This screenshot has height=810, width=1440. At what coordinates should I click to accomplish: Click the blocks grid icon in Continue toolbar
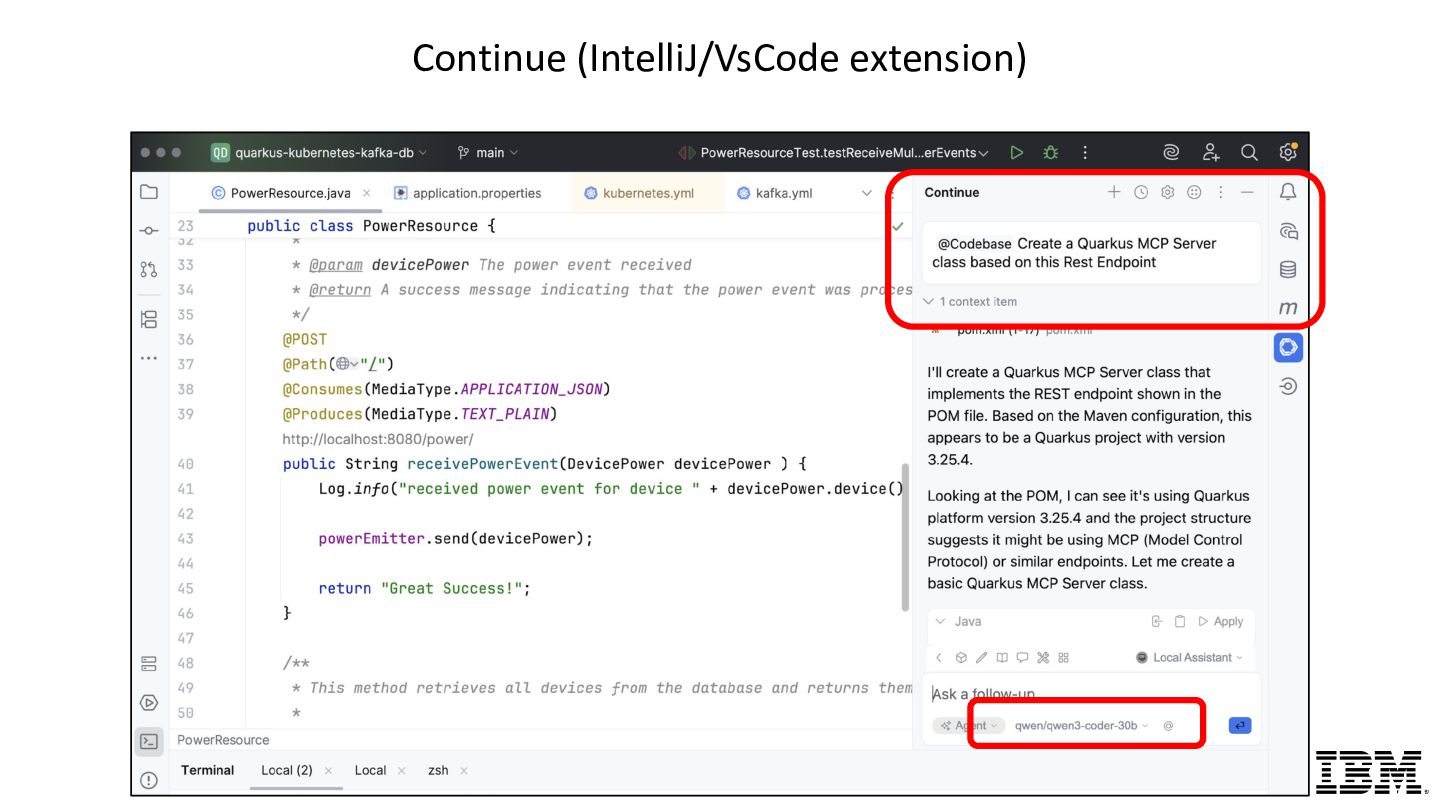(x=1064, y=658)
